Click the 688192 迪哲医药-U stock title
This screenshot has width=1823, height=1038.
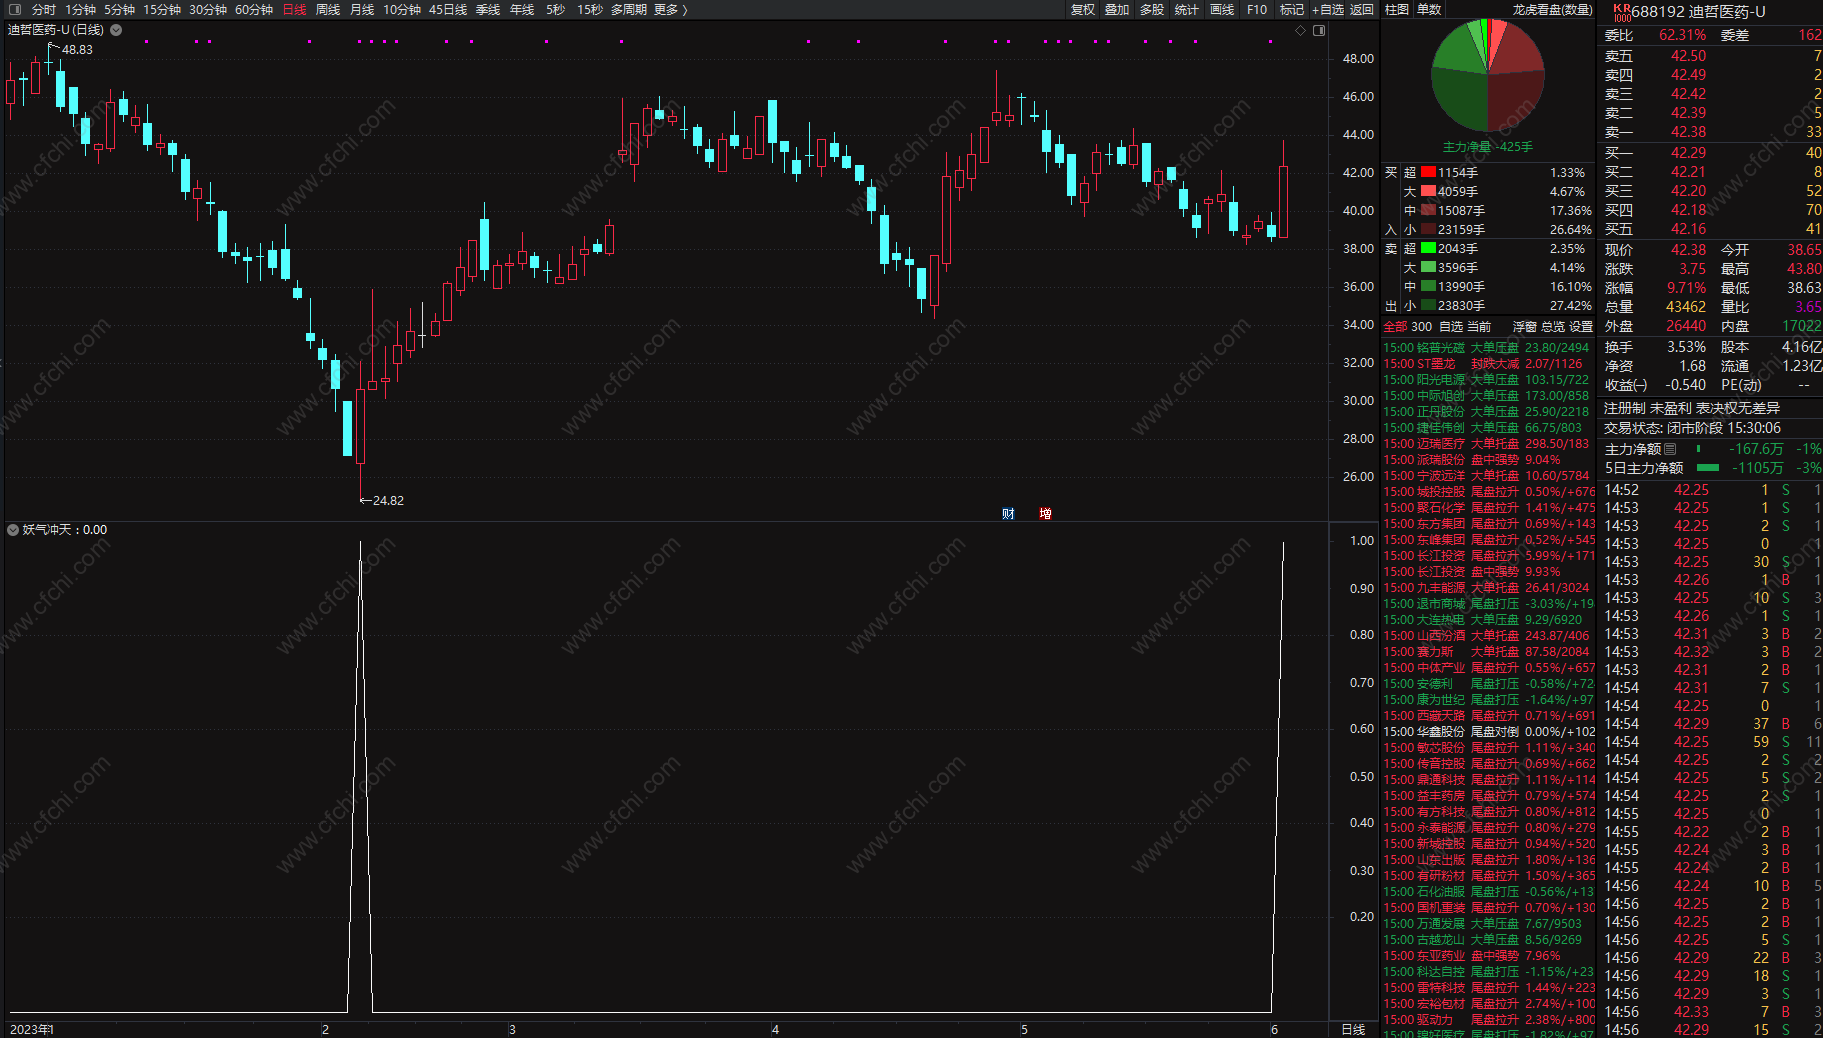pyautogui.click(x=1699, y=12)
